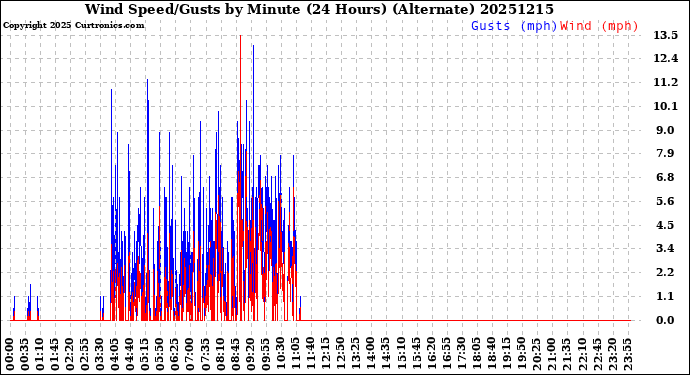
Task: Click the 12.4 y-axis value
Action: (665, 59)
